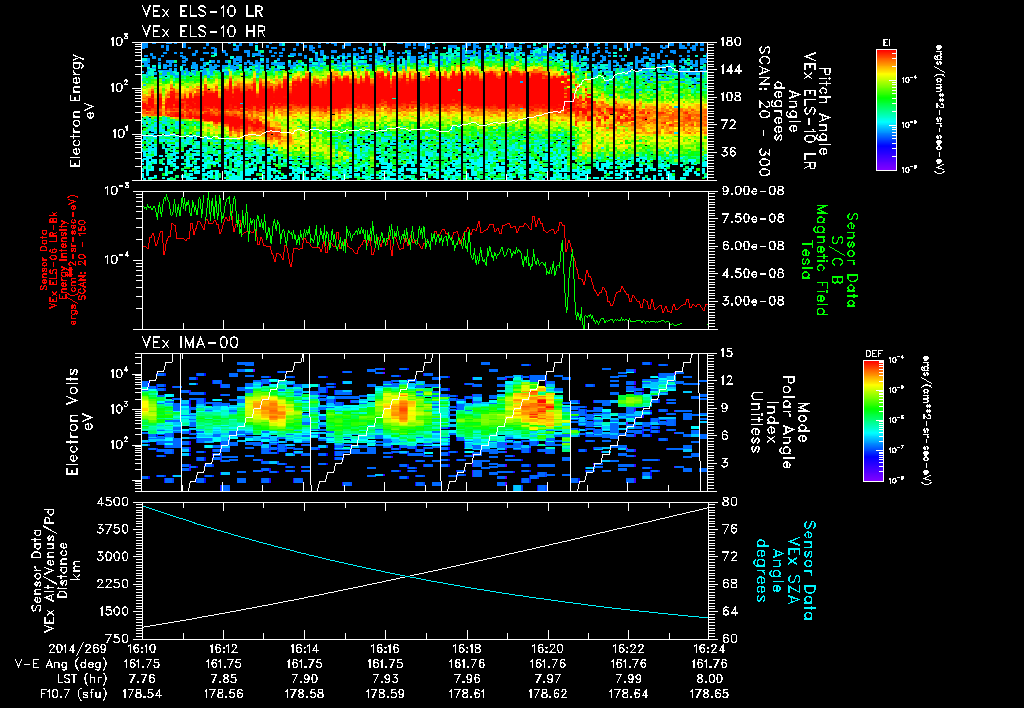Click the 108 pitch angle tick label

click(730, 97)
